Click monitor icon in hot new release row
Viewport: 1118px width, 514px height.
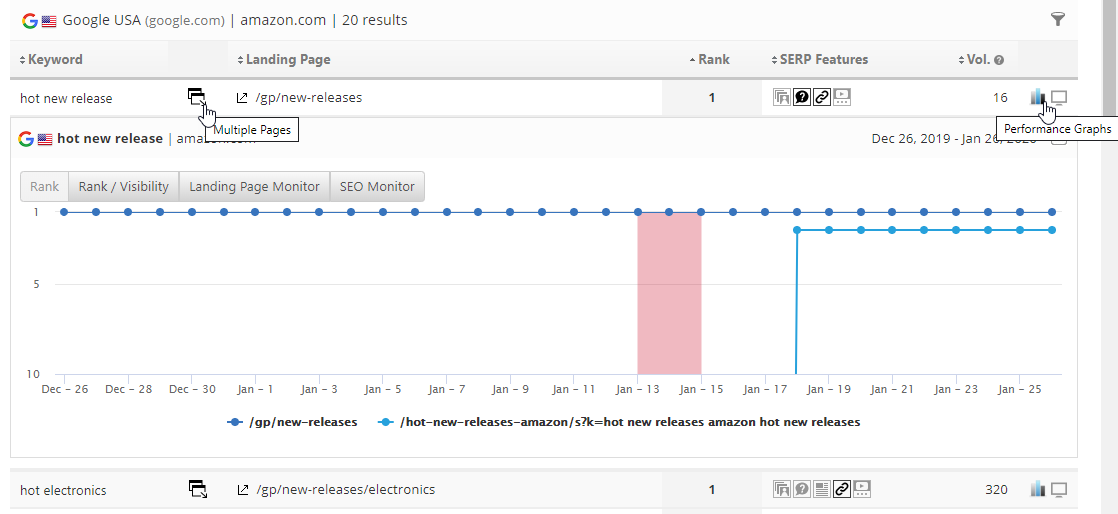1060,97
